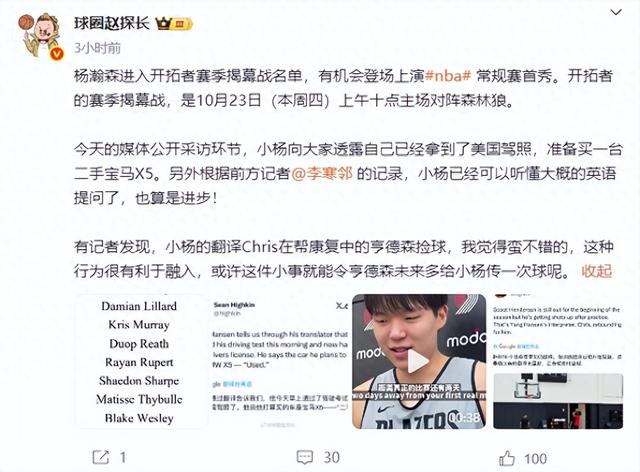640x472 pixels.
Task: Click the repost share icon
Action: tap(100, 457)
